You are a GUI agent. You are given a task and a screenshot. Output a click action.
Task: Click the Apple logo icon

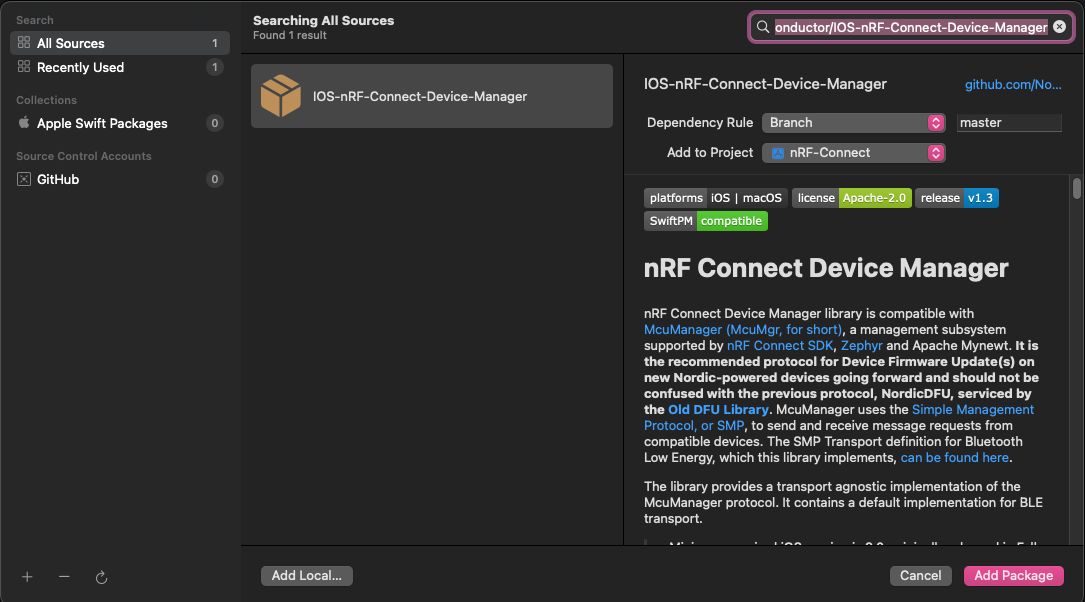tap(24, 122)
